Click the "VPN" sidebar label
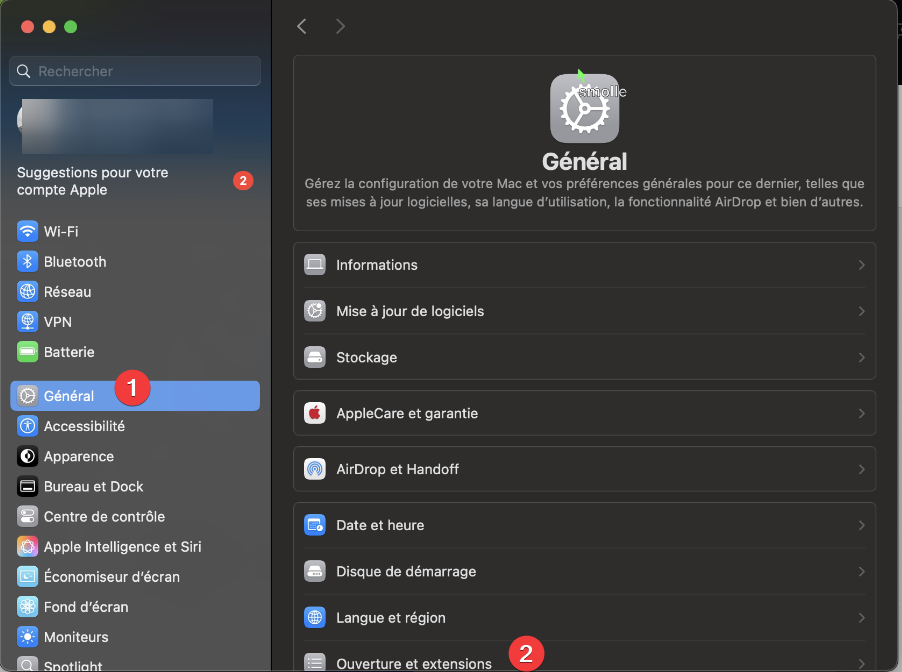 pyautogui.click(x=58, y=322)
